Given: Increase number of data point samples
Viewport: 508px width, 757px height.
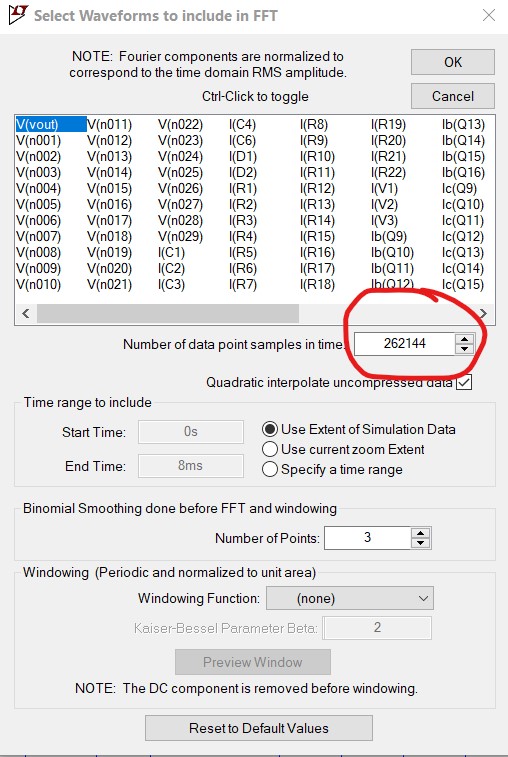Looking at the screenshot, I should 464,339.
